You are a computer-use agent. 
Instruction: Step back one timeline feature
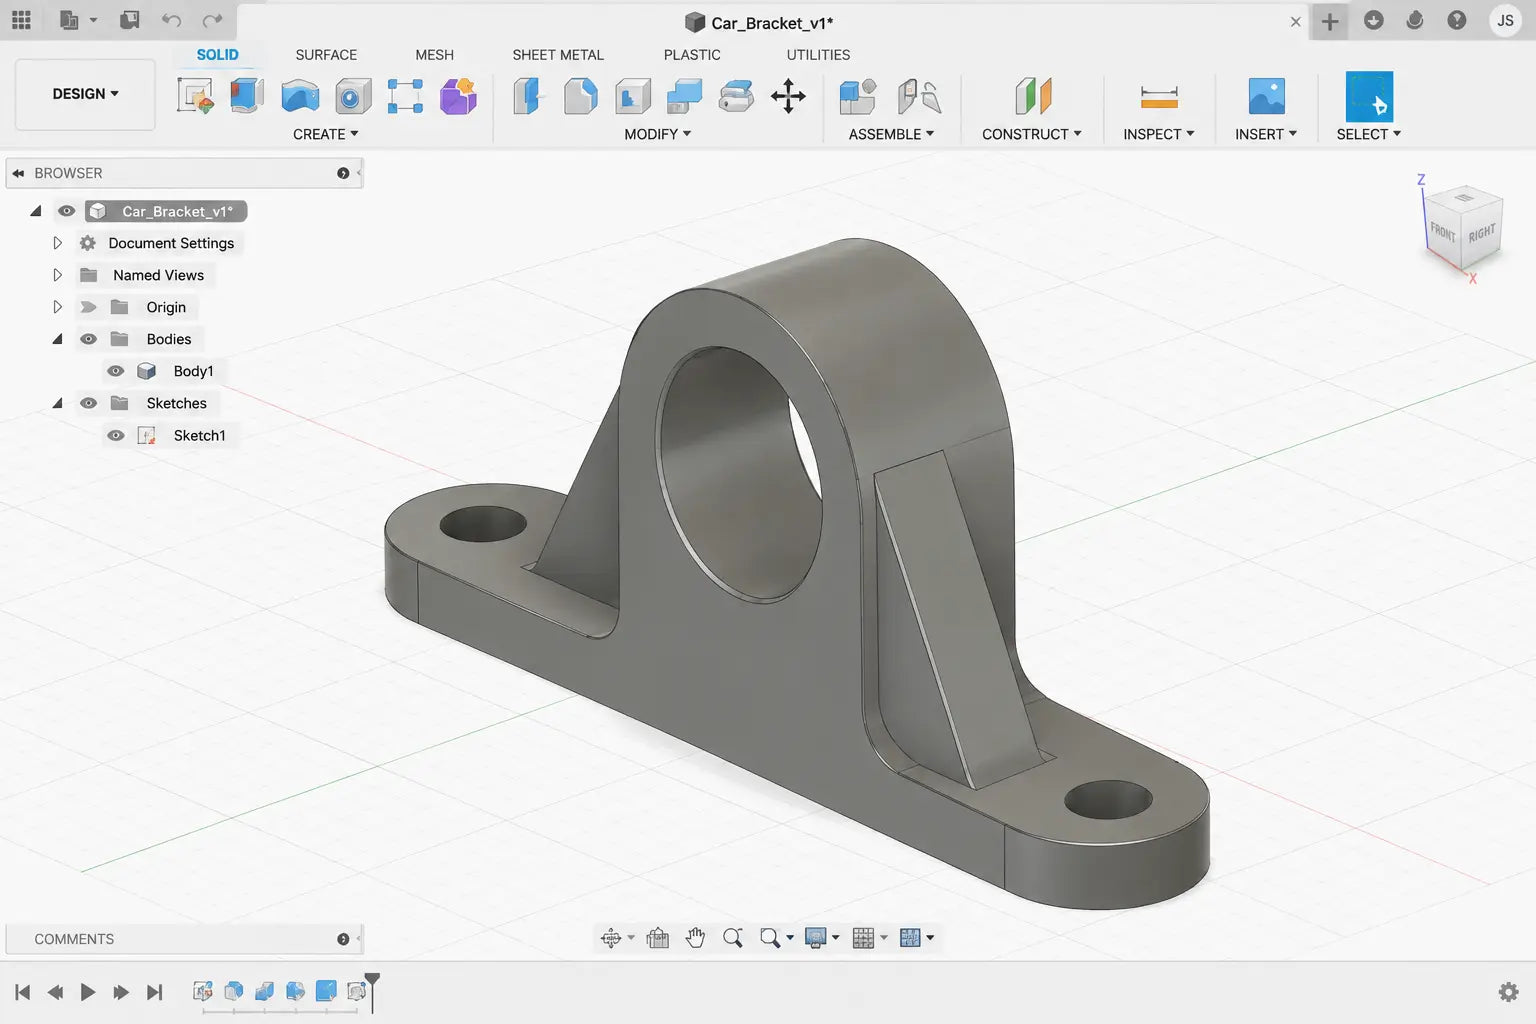pos(55,992)
